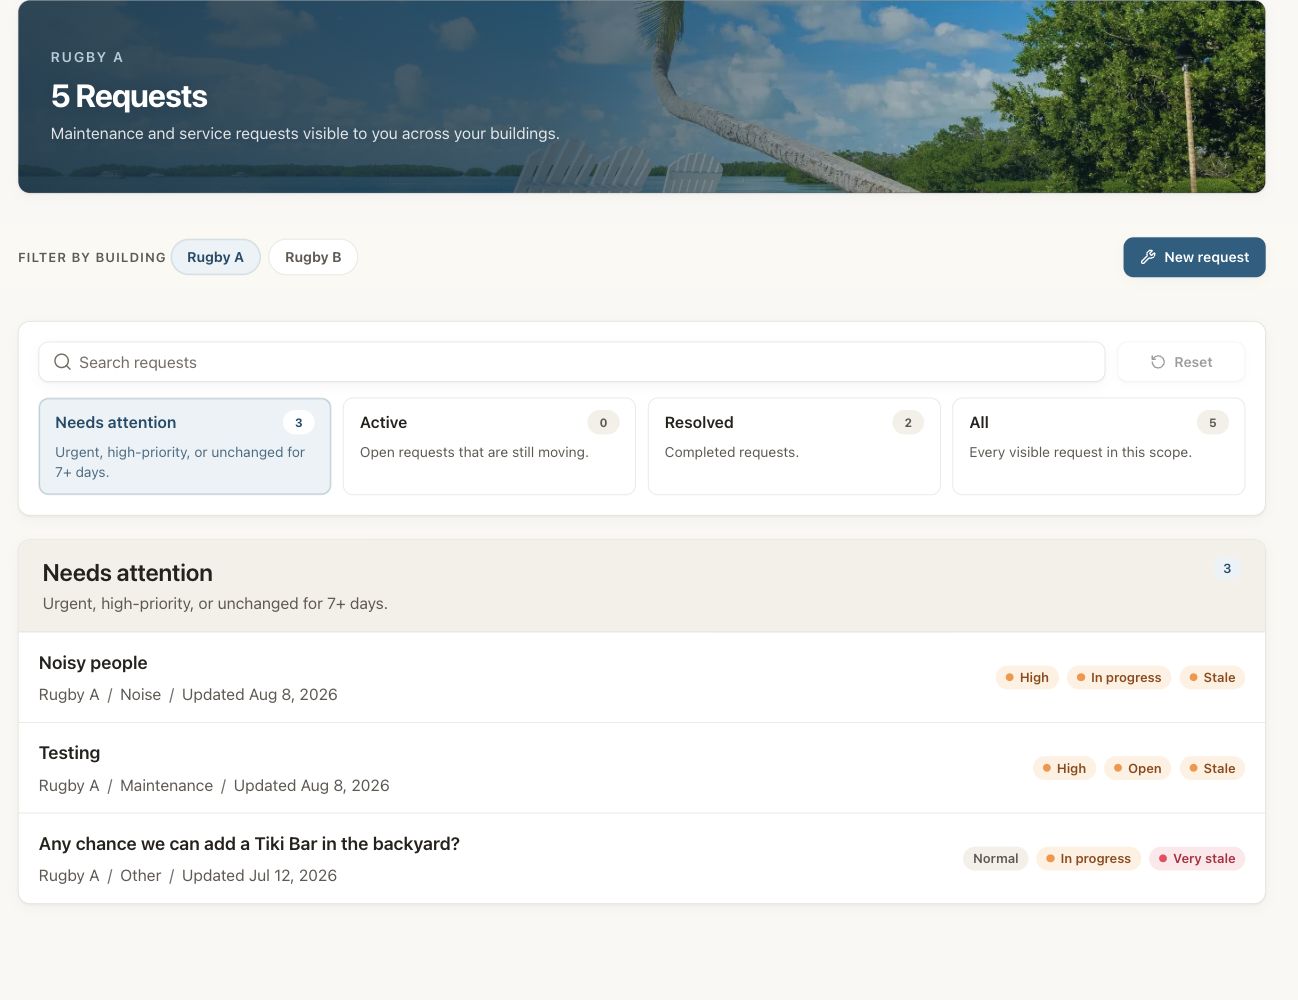Create a New request
1298x1000 pixels.
[x=1194, y=257]
